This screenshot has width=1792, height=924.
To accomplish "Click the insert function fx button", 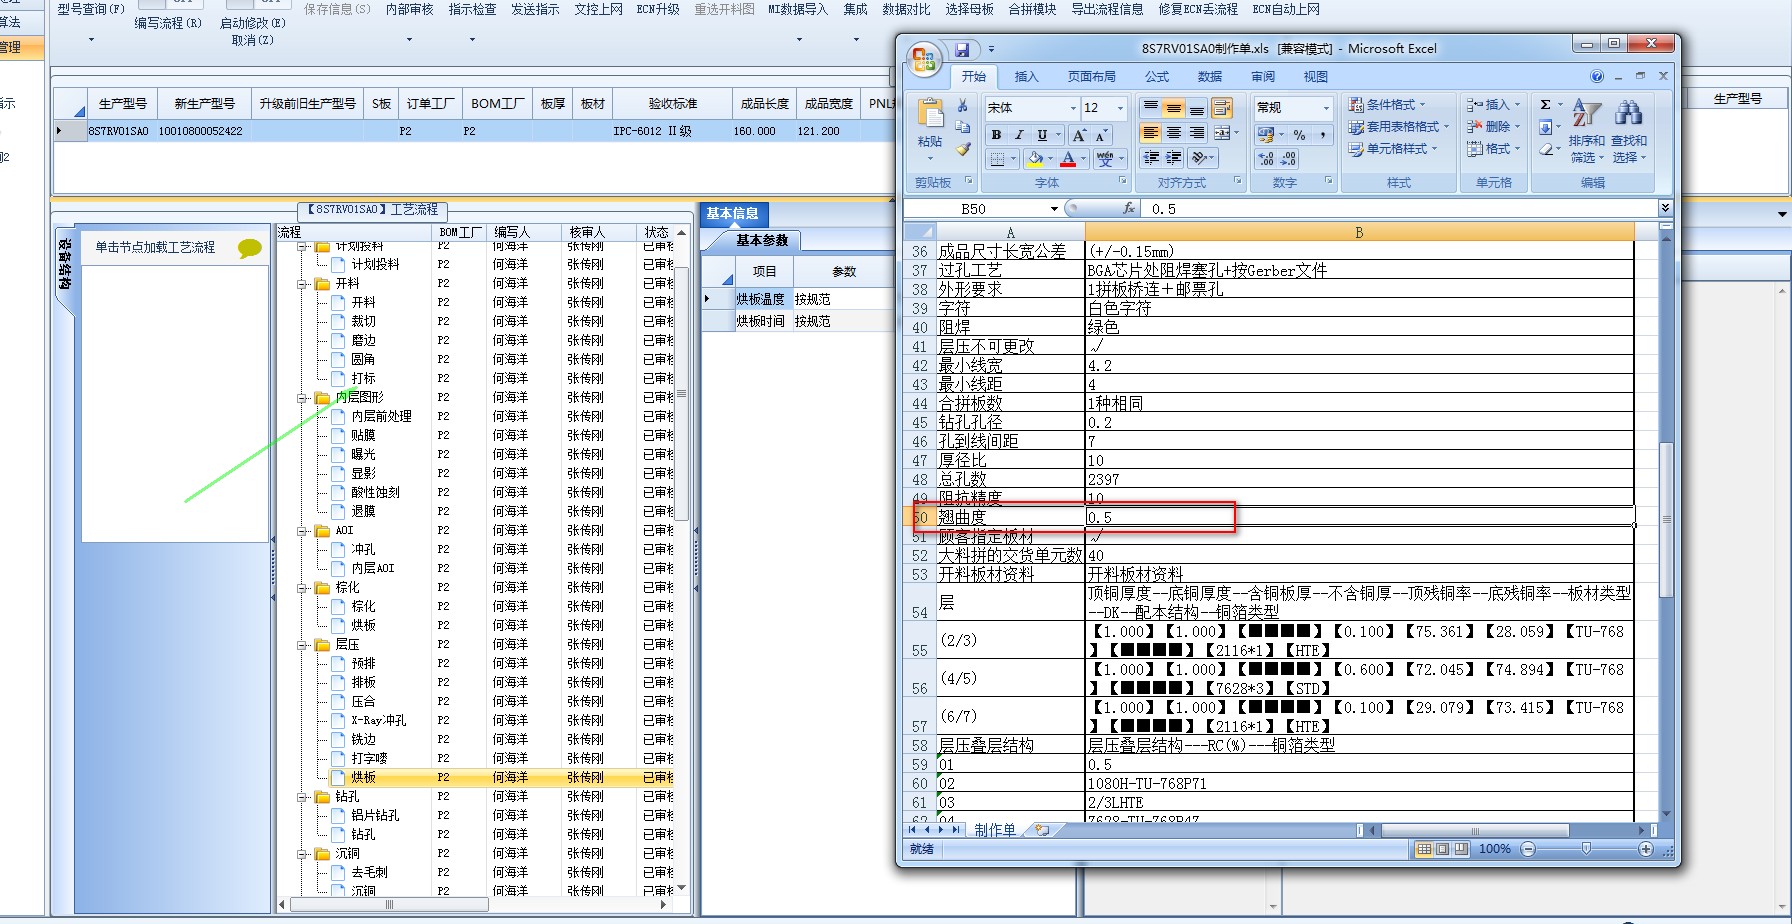I will (1128, 208).
